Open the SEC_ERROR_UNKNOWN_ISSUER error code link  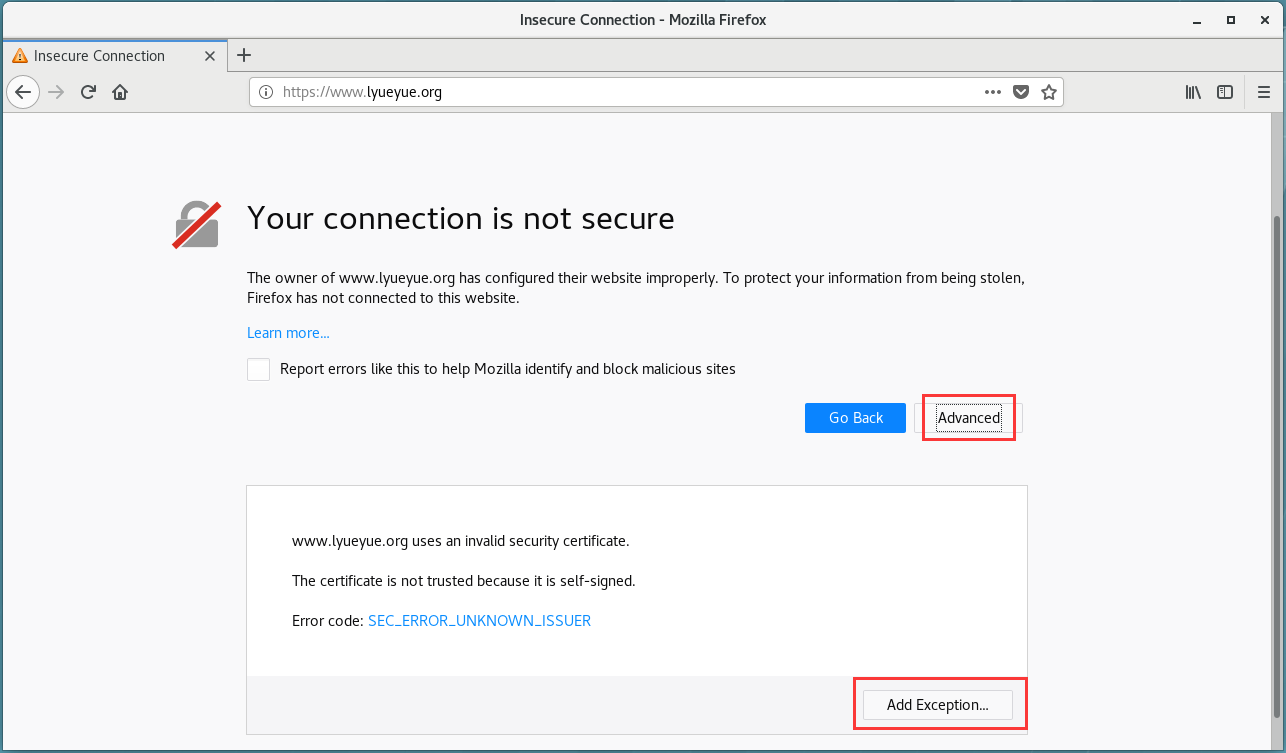click(479, 621)
